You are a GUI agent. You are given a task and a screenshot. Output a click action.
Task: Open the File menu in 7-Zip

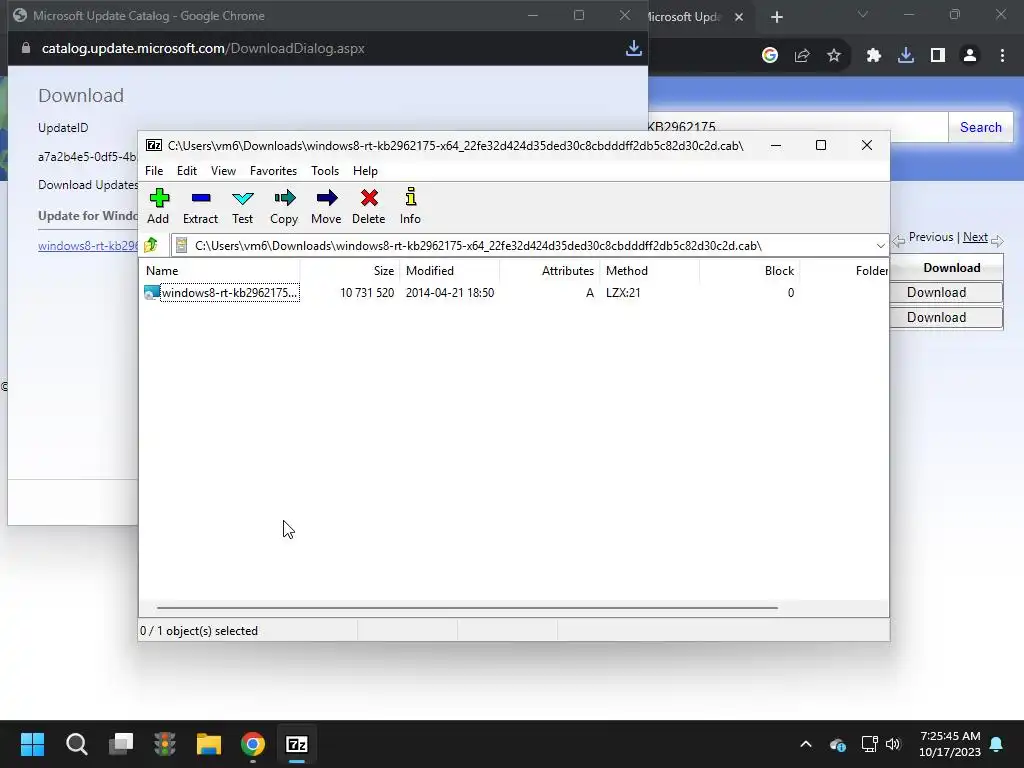(x=154, y=170)
